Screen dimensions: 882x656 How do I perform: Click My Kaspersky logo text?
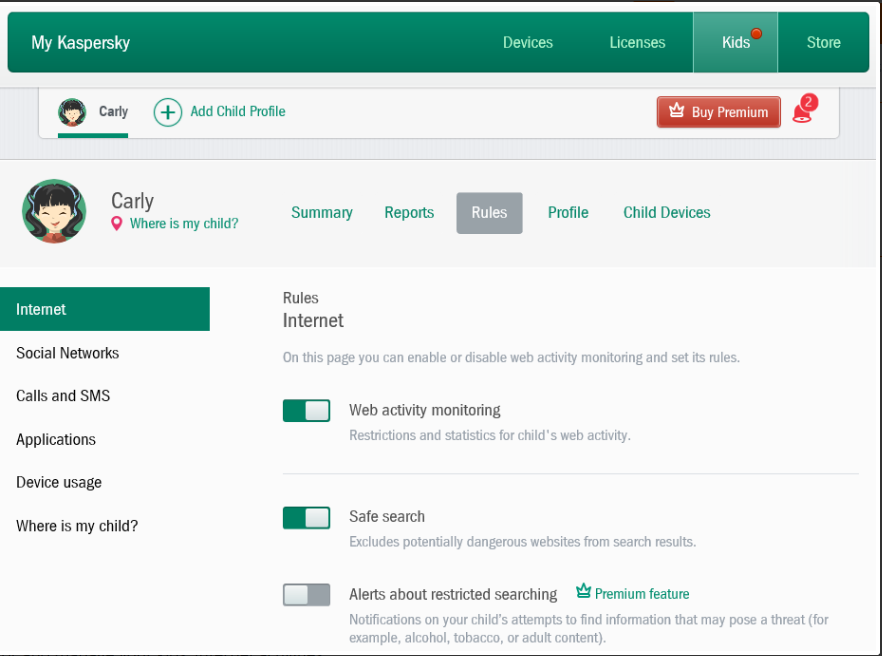[x=80, y=43]
